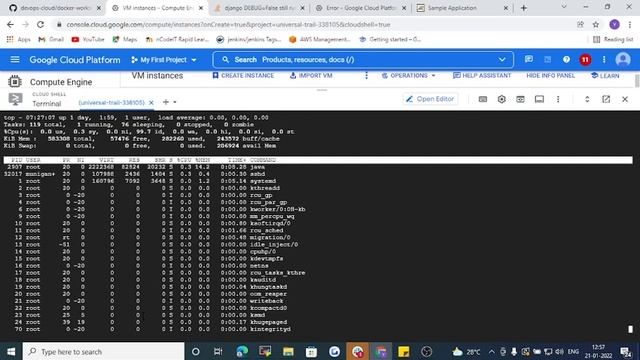The image size is (640, 360).
Task: Click Import VM button
Action: 311,76
